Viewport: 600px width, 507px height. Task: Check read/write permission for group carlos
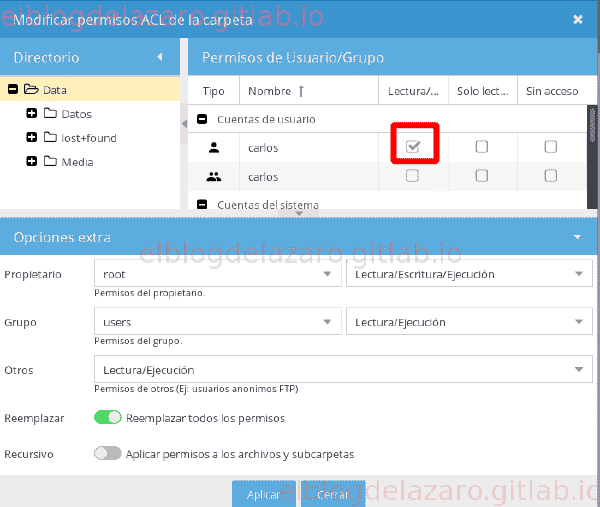412,176
